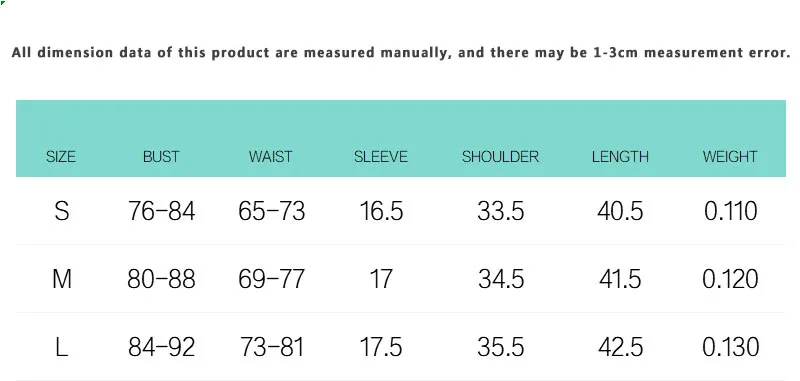Click waist value 69-77

(x=271, y=279)
